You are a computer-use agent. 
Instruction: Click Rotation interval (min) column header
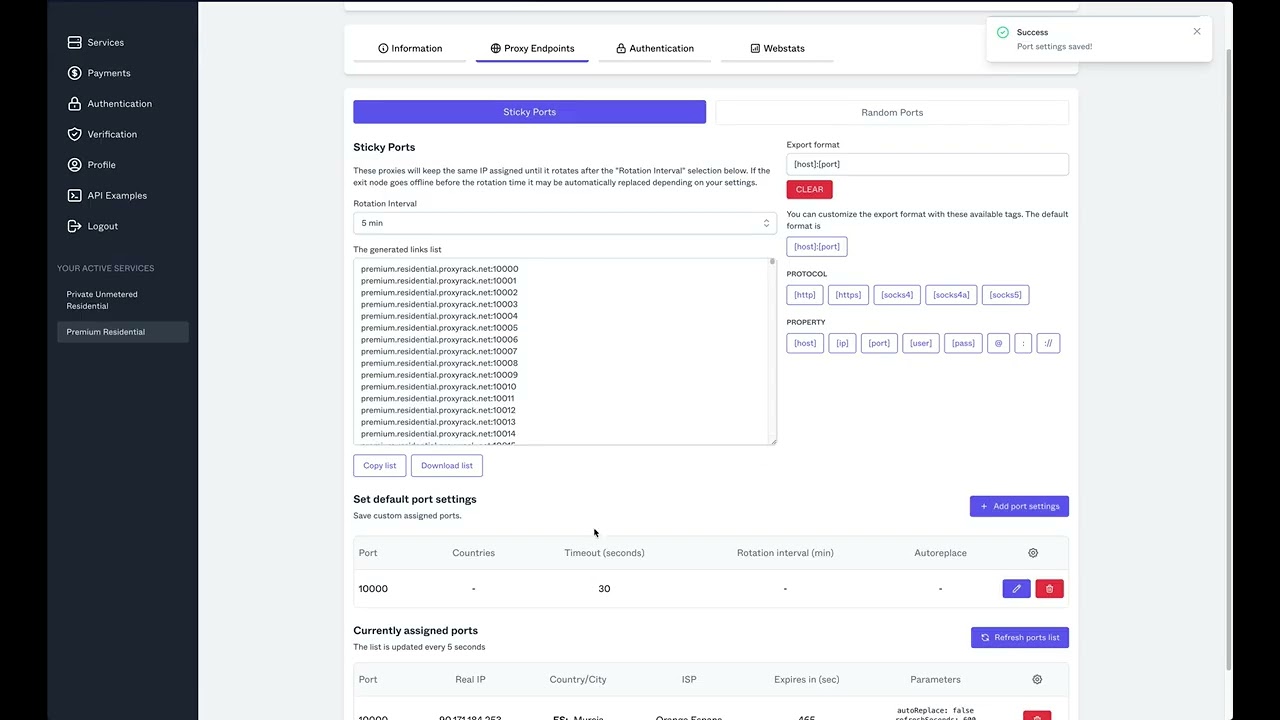785,553
